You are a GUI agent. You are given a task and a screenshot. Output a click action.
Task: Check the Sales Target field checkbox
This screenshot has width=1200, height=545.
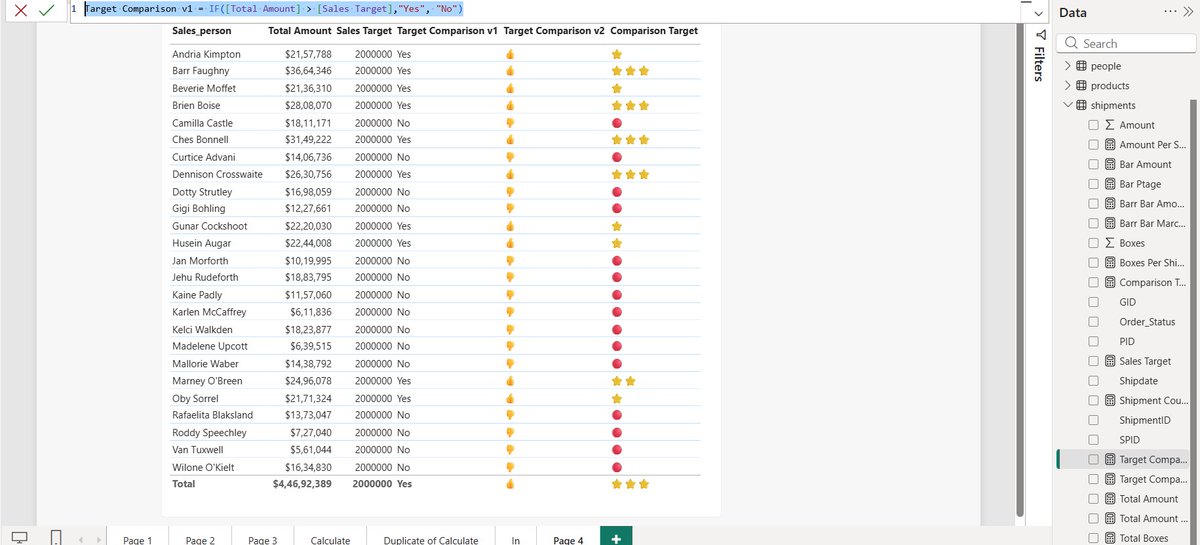[1094, 361]
